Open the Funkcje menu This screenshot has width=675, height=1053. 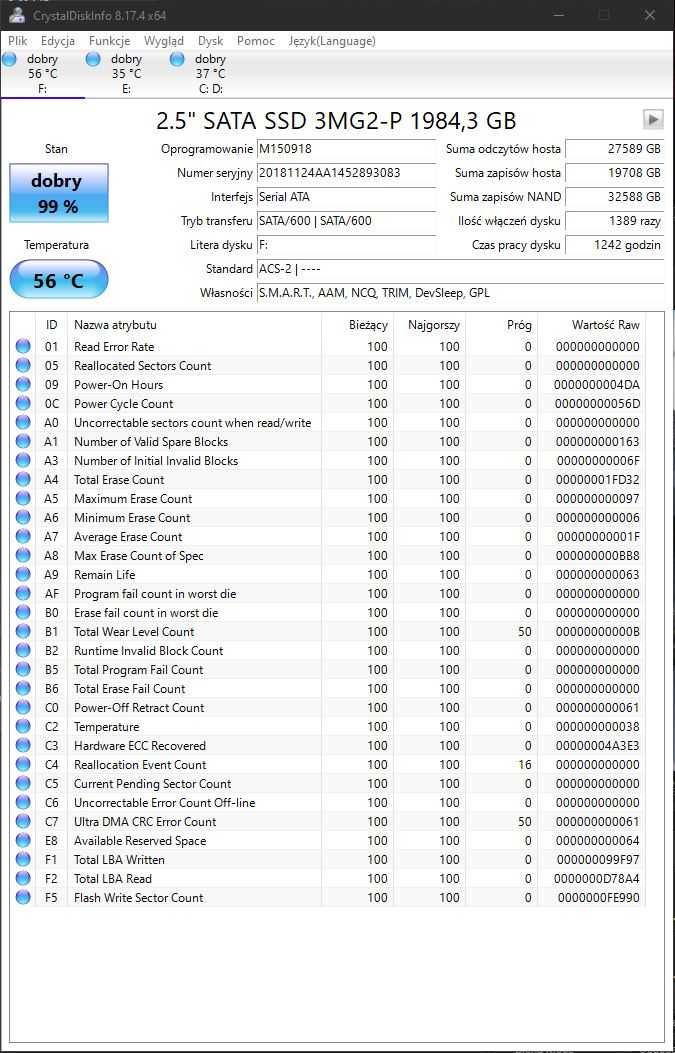point(109,41)
